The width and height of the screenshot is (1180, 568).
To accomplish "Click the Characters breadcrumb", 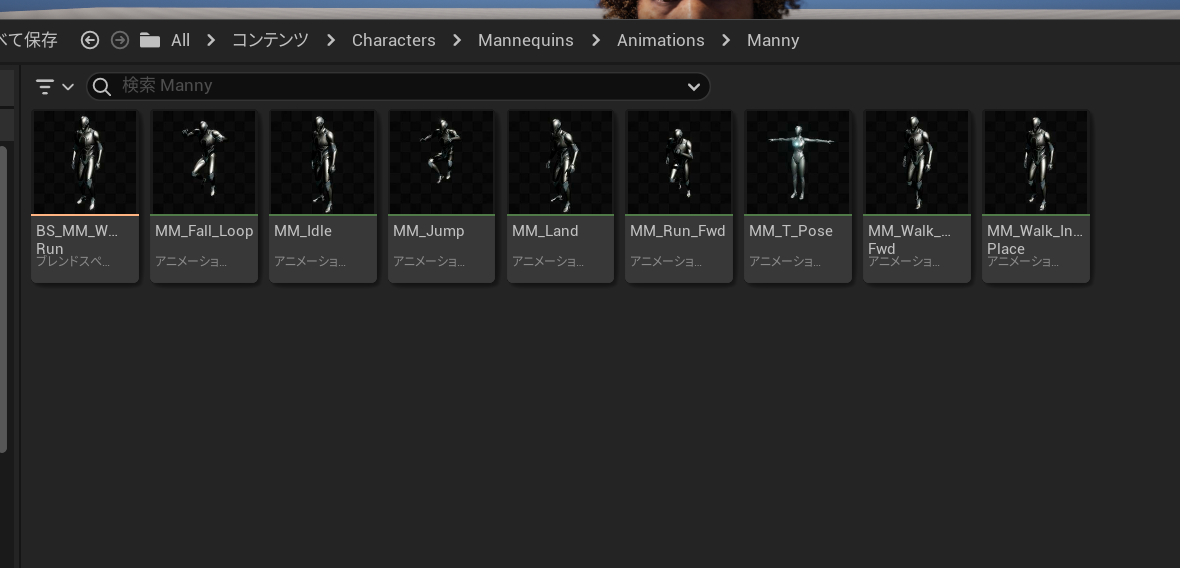I will (x=393, y=40).
